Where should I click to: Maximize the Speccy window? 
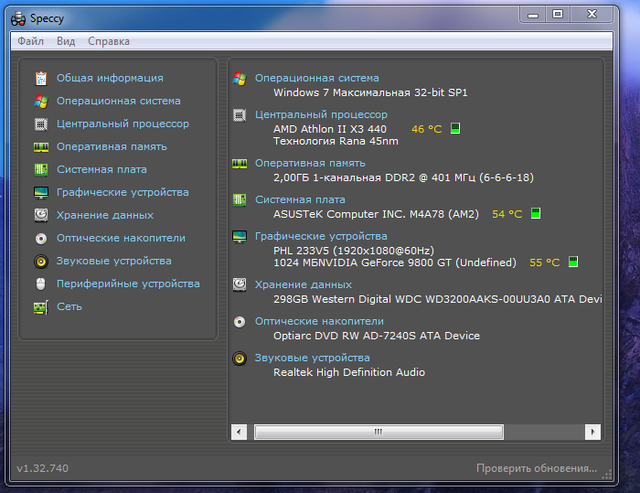tap(558, 15)
